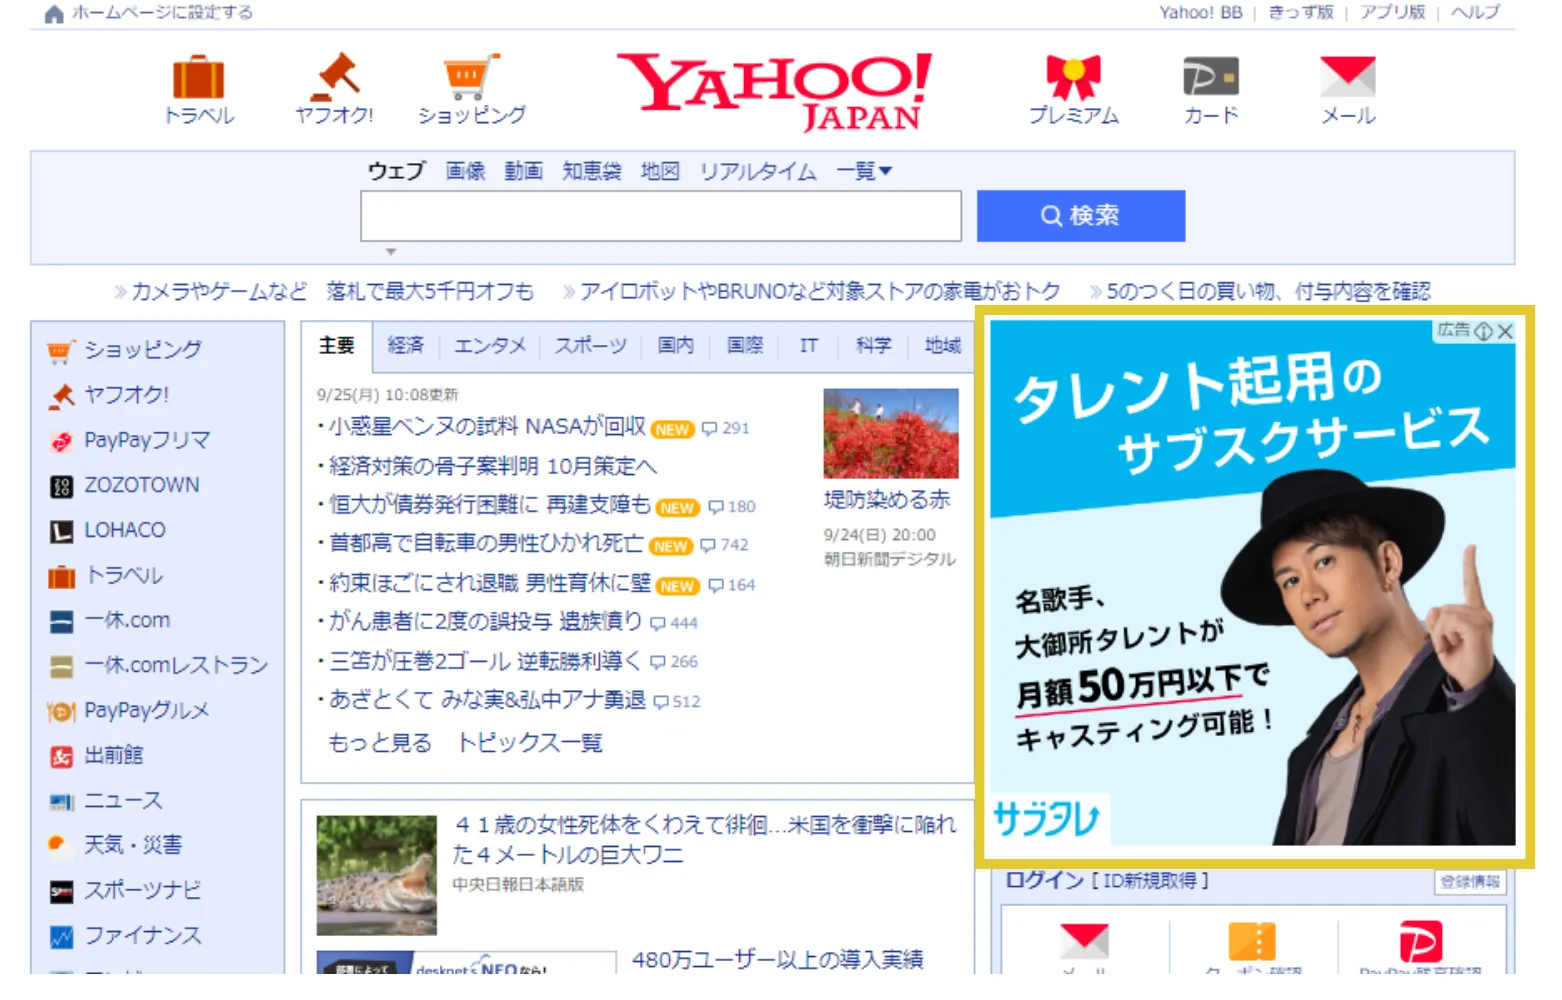
Task: Expand the small arrow below search box
Action: coord(391,251)
